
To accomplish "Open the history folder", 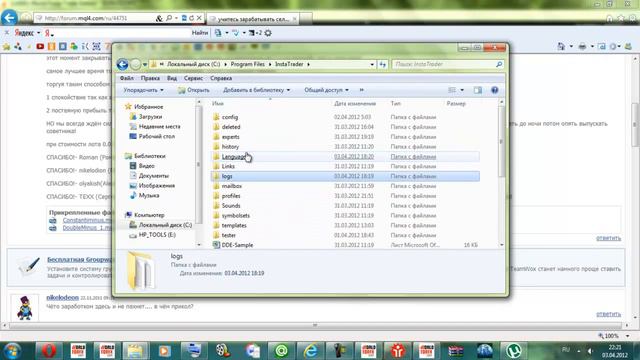I will (230, 147).
